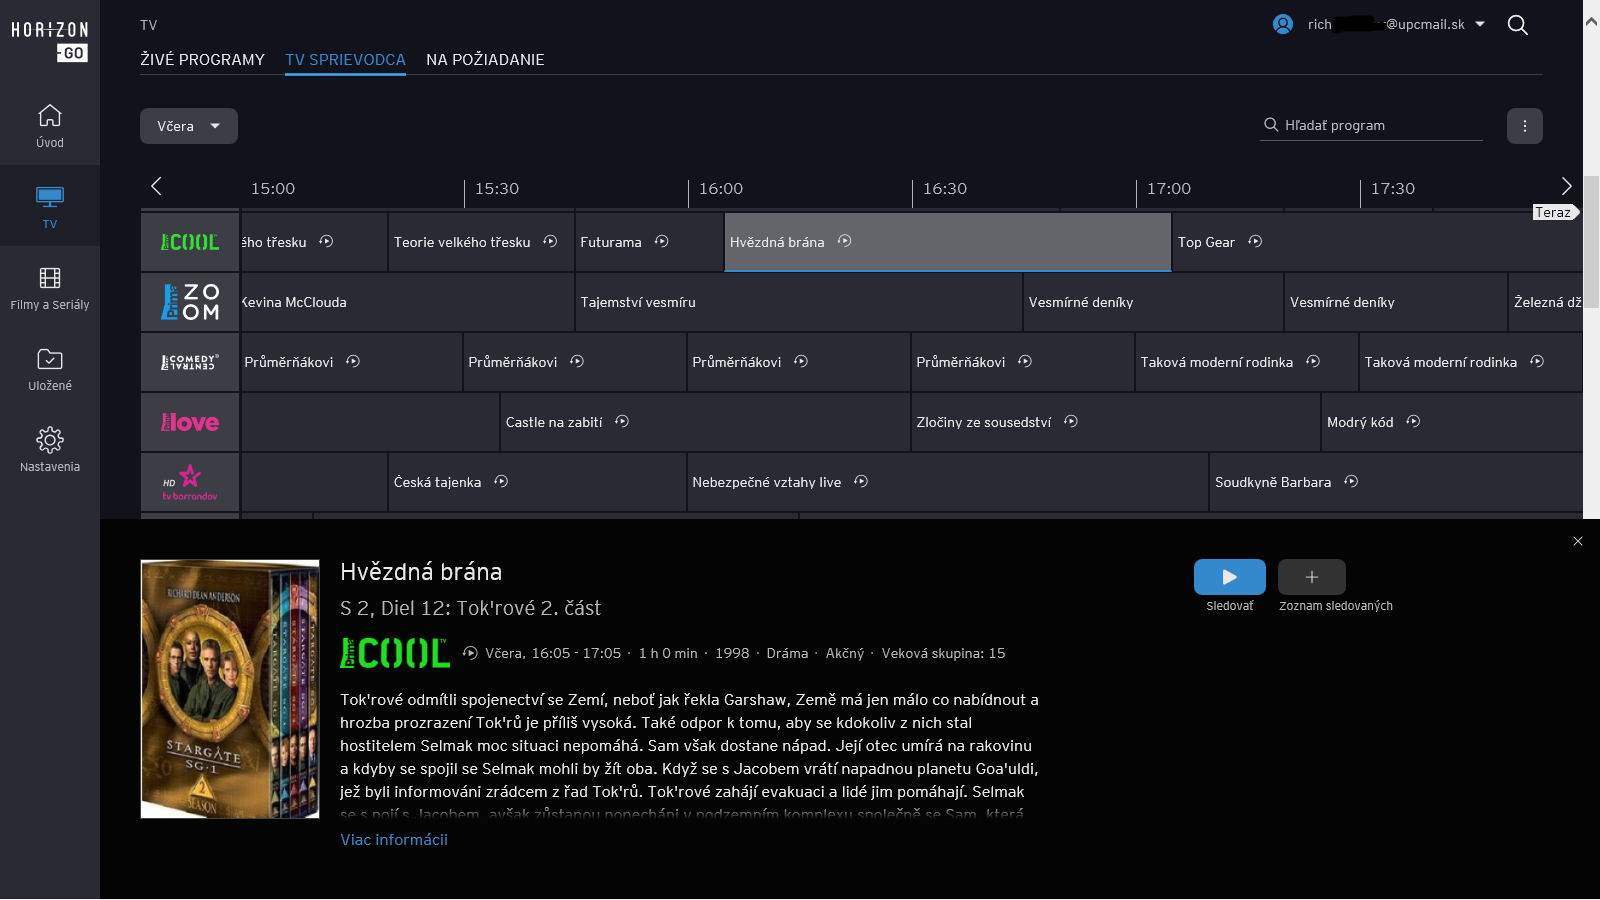Click the search magnifier in top bar

tap(1517, 25)
